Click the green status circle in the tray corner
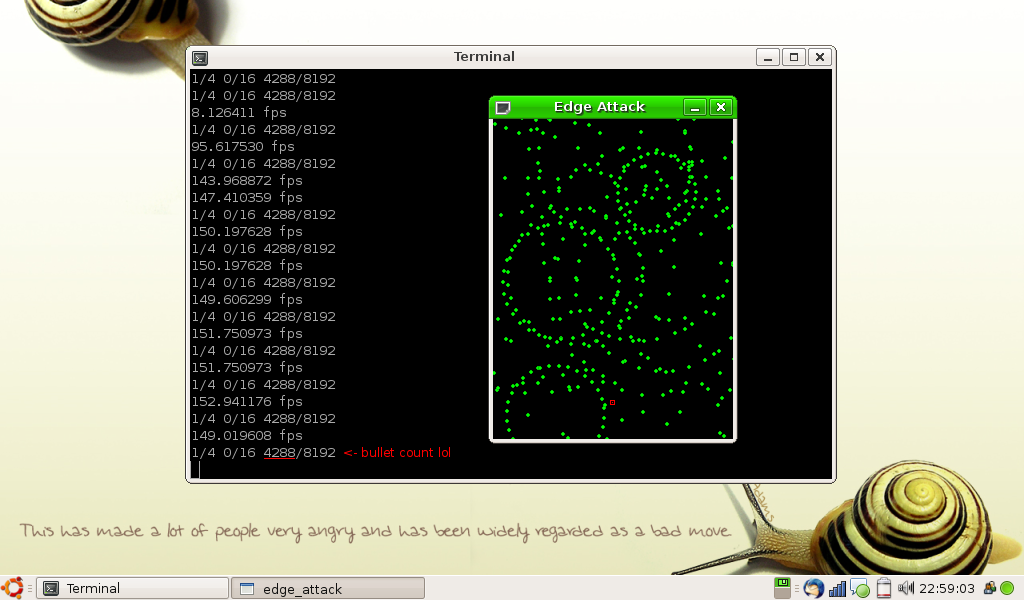 coord(1007,588)
